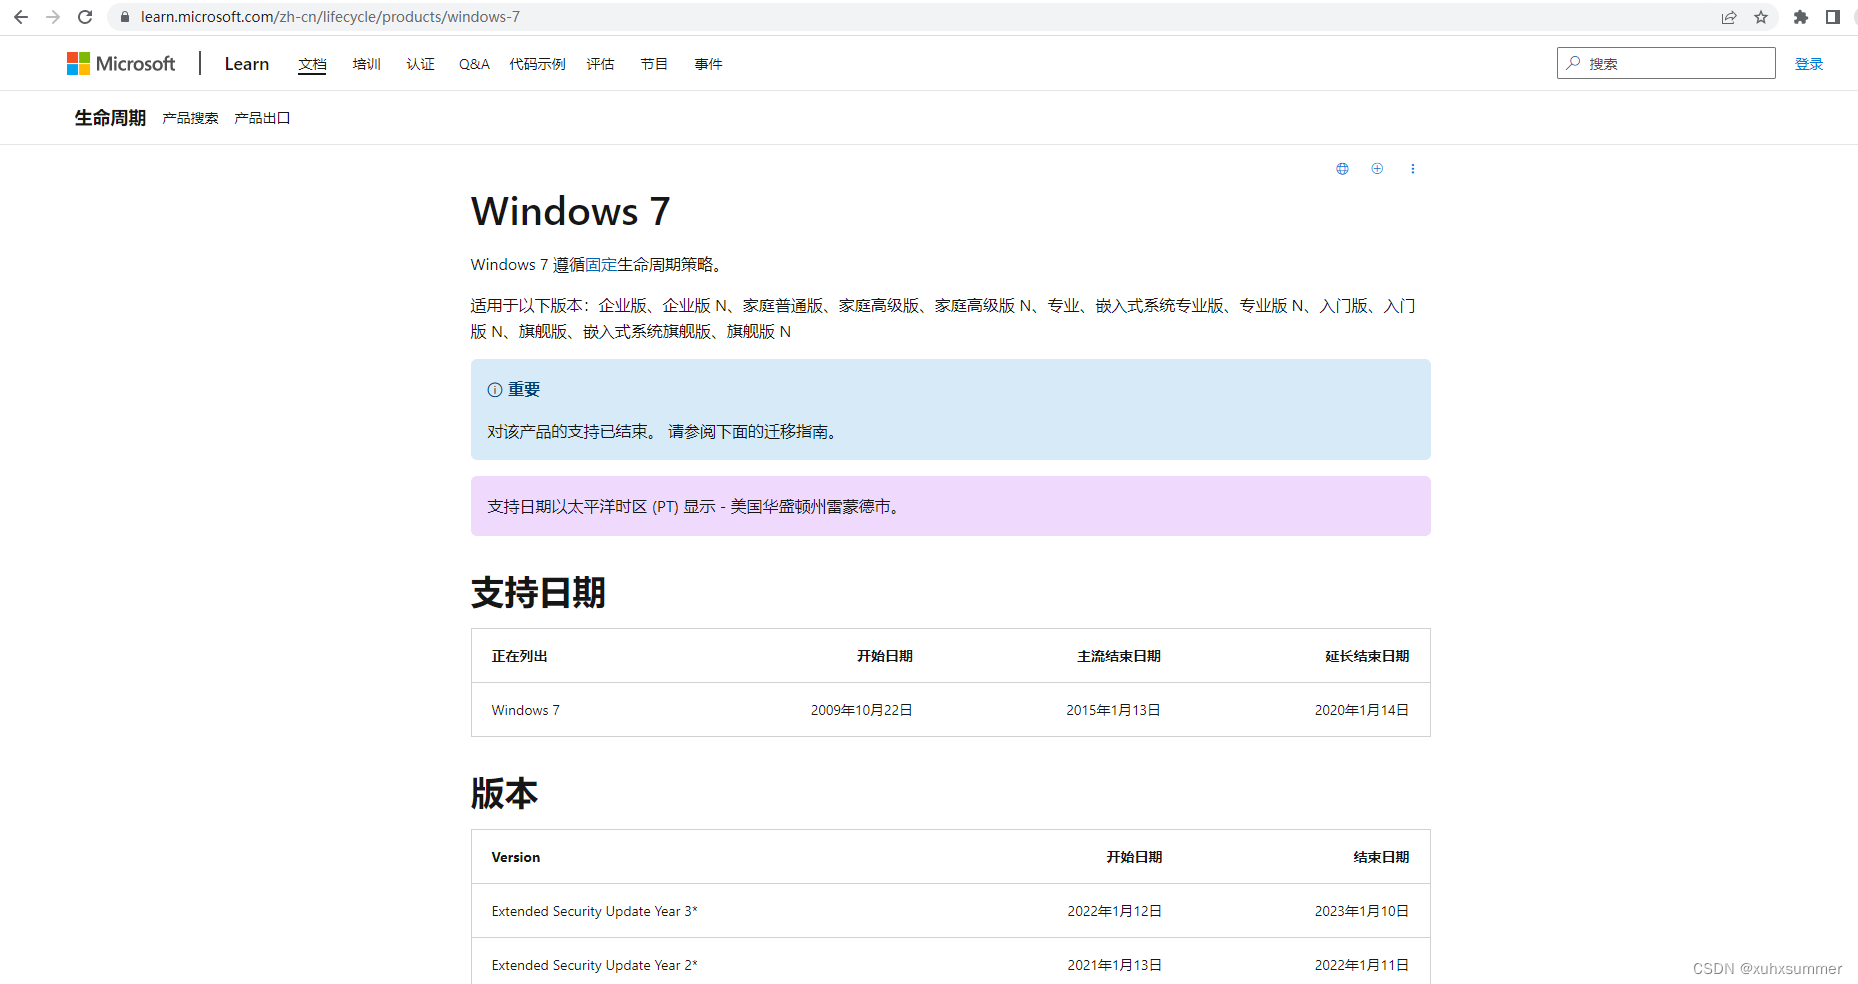Open the 产品出口 link
1858x984 pixels.
click(x=262, y=118)
